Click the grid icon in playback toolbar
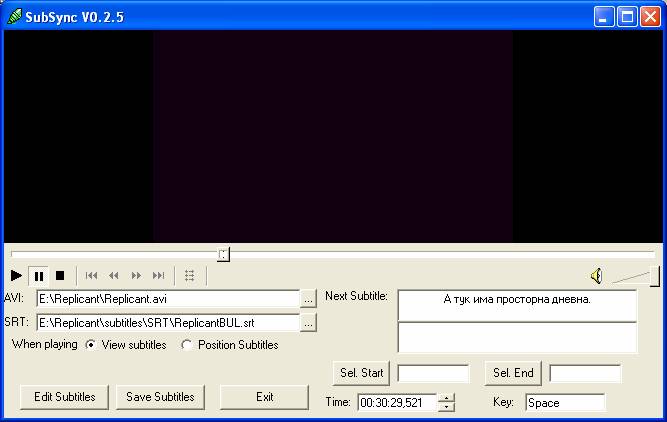The height and width of the screenshot is (422, 667). (190, 276)
